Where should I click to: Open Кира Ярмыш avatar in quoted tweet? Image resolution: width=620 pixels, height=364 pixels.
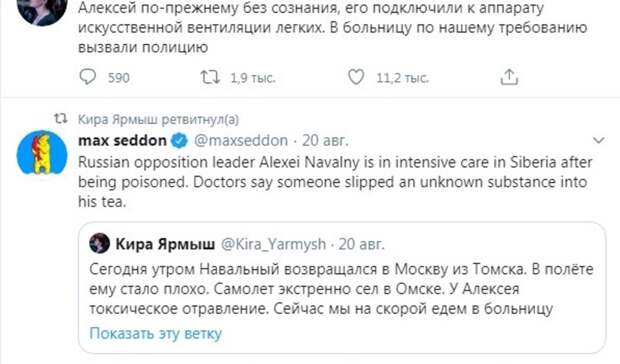[x=99, y=243]
